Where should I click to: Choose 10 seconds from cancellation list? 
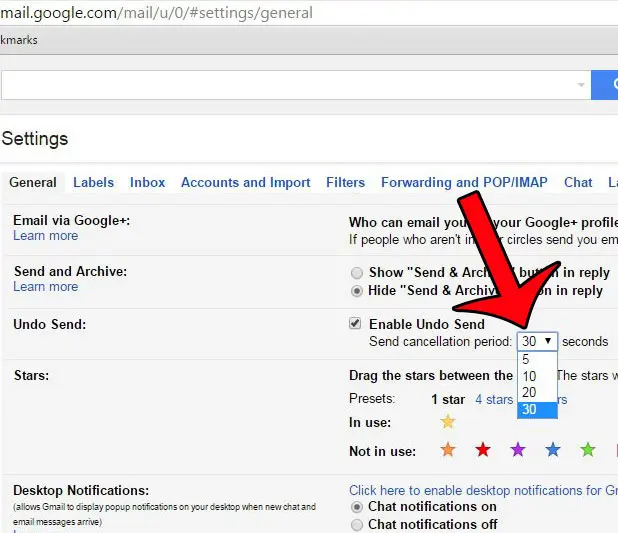tap(537, 376)
